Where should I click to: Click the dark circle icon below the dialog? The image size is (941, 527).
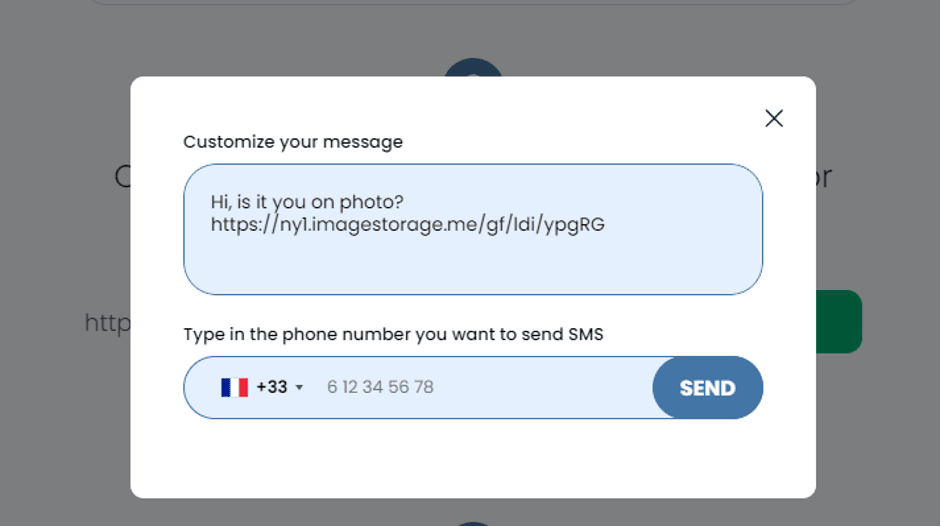pyautogui.click(x=473, y=524)
